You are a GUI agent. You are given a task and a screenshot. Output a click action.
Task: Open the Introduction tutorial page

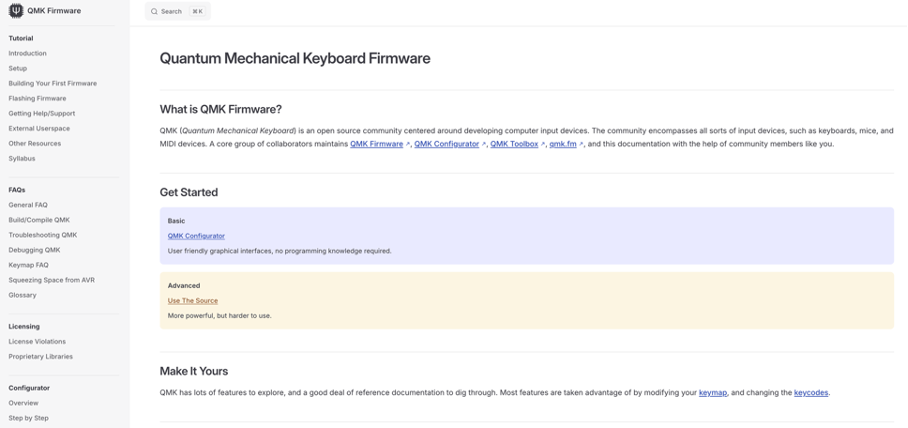(x=27, y=53)
